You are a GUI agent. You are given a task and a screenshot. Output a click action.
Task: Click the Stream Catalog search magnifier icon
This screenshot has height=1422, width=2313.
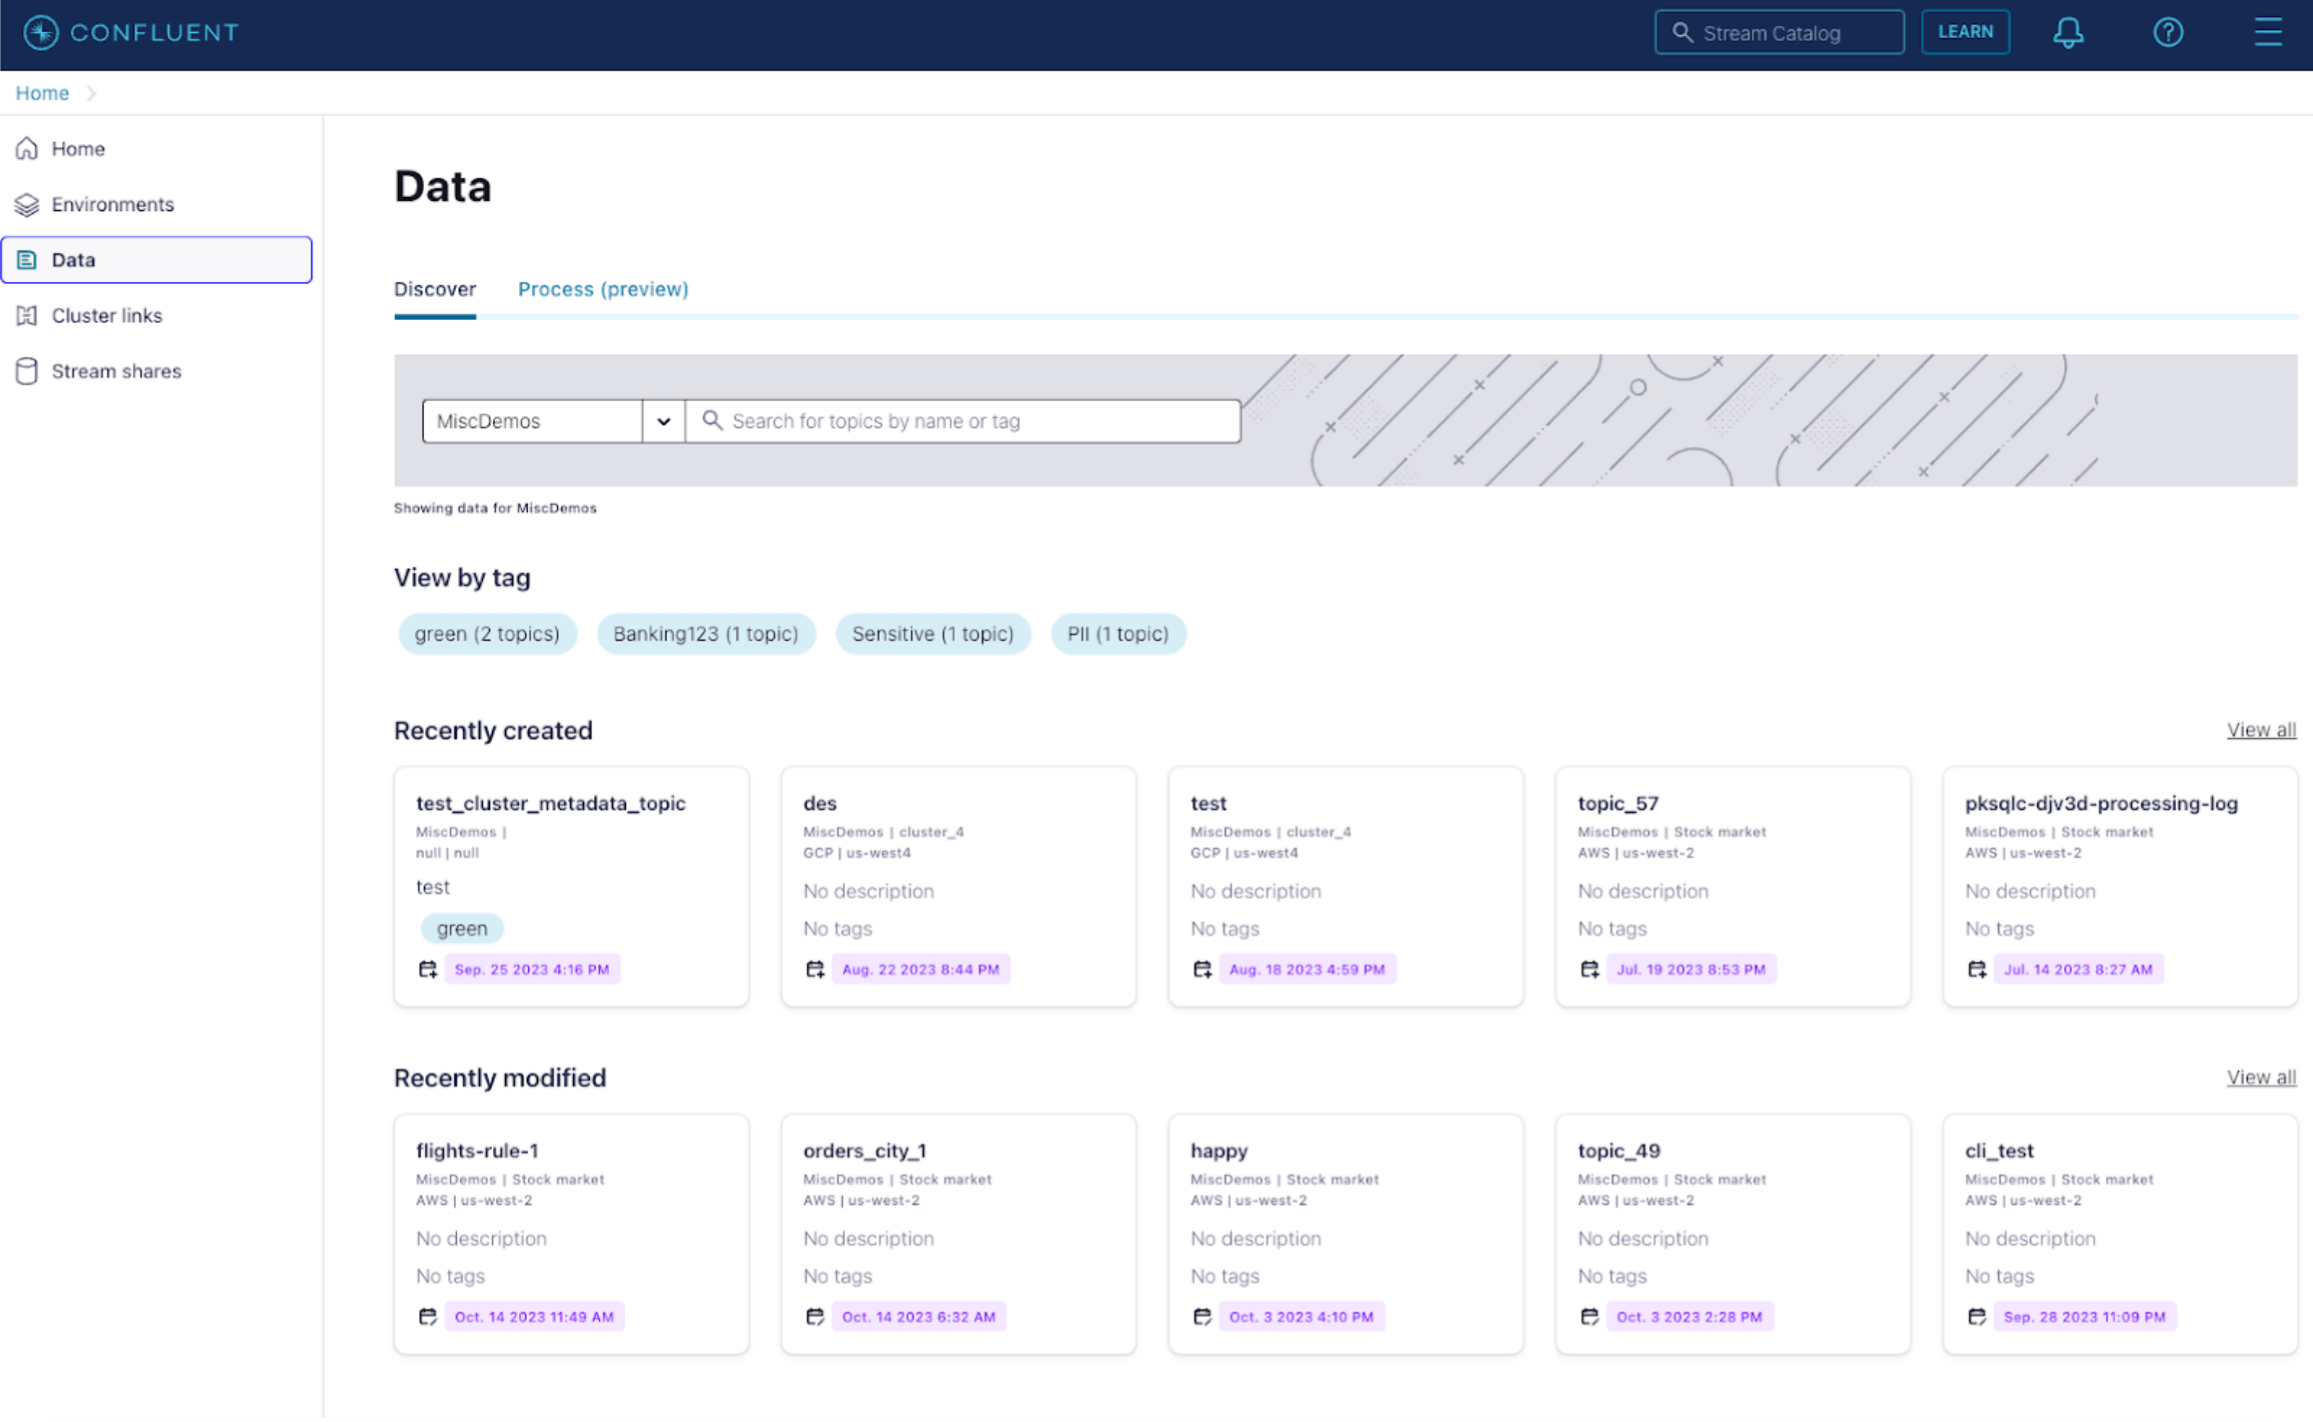coord(1682,33)
